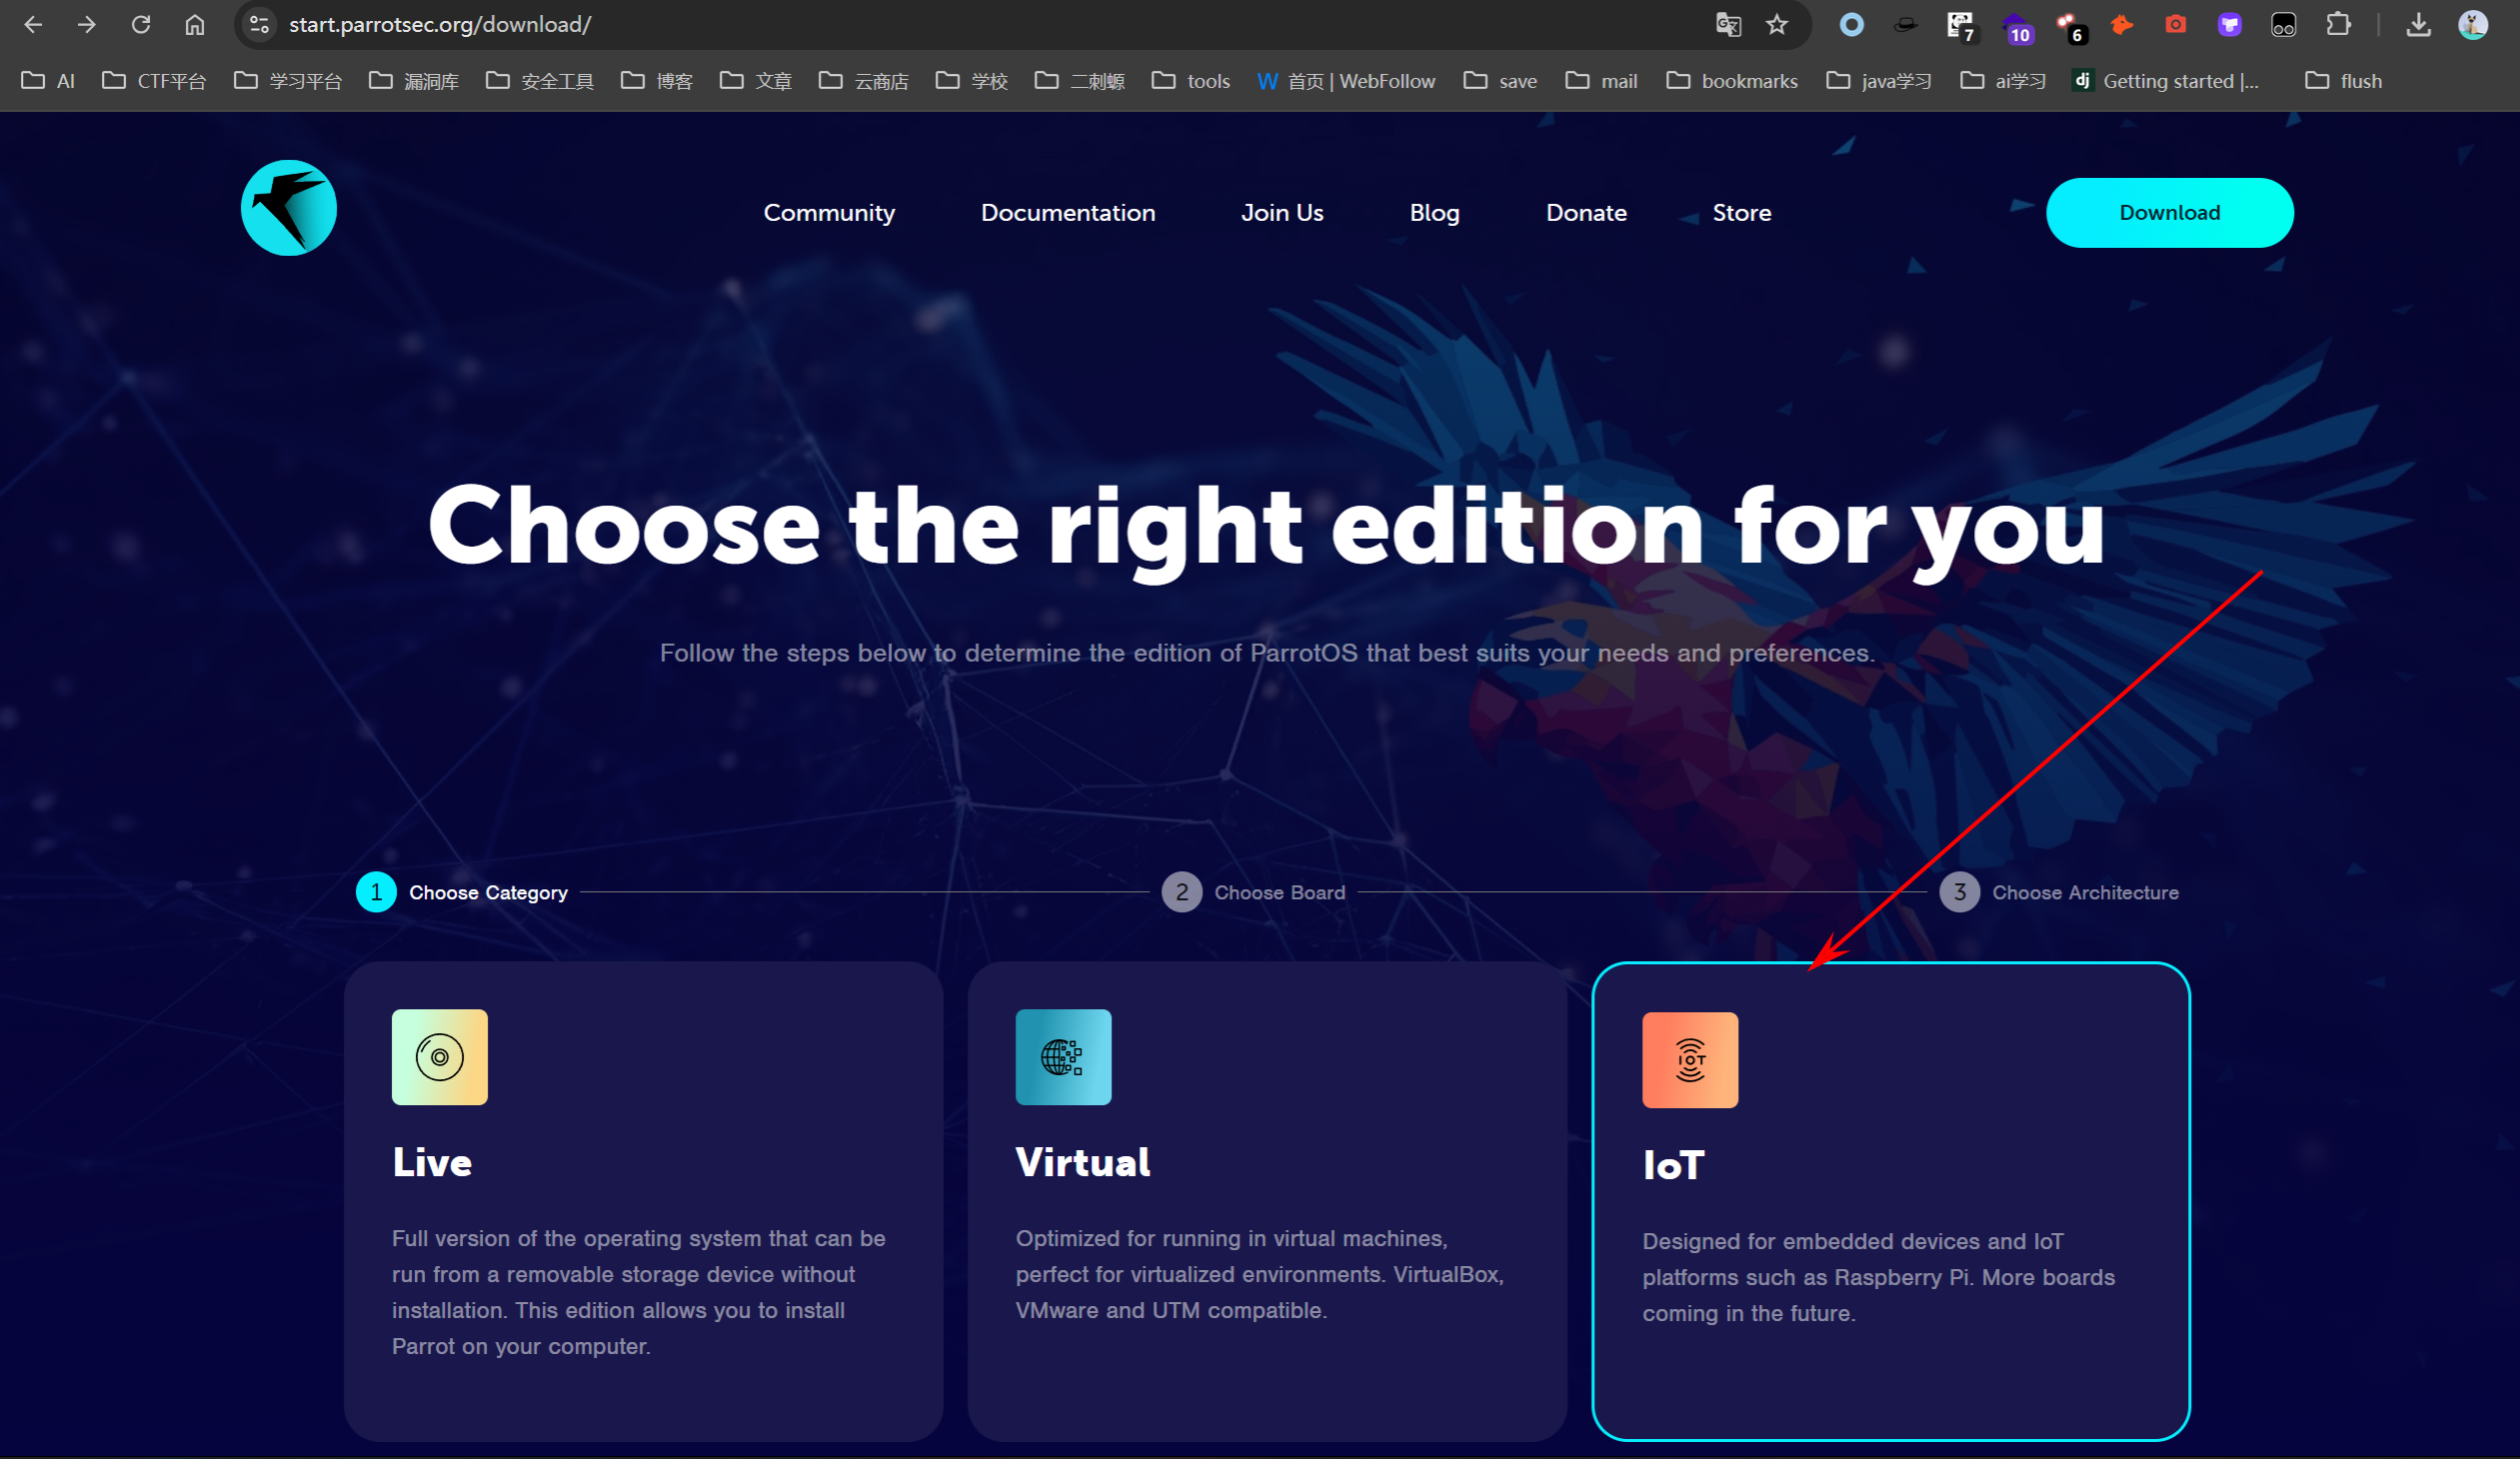Go to browser home page
The height and width of the screenshot is (1459, 2520).
(195, 25)
